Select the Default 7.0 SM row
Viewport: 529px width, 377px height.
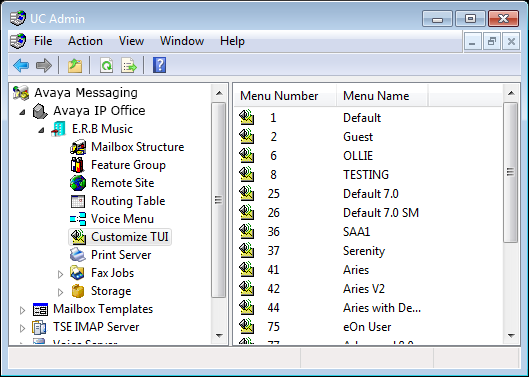368,212
